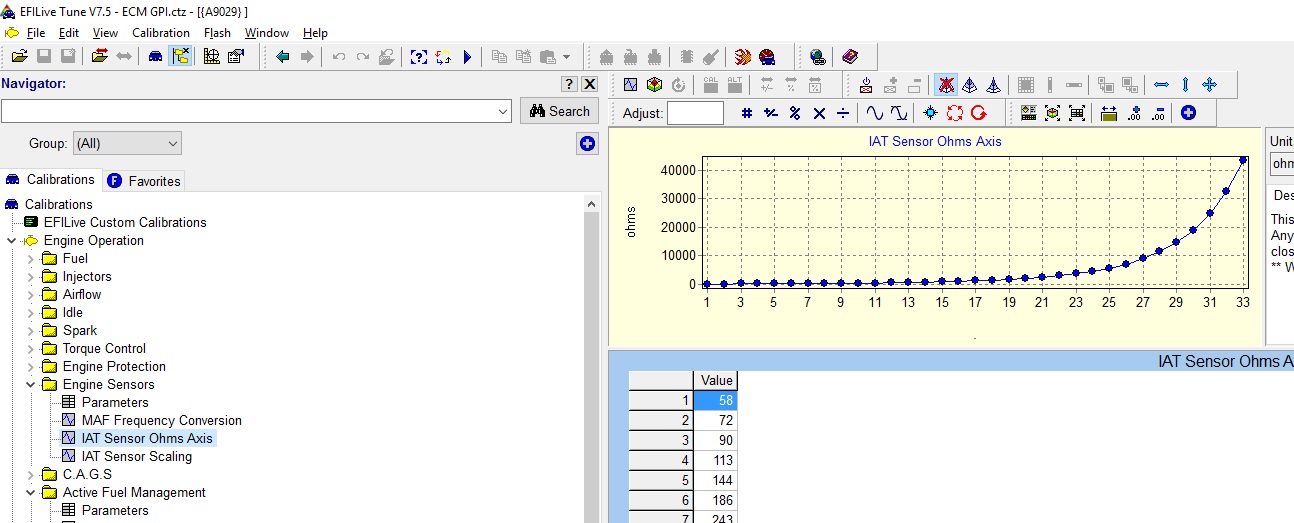Toggle the 2D line chart view button
Viewport: 1294px width, 523px height.
pos(630,85)
